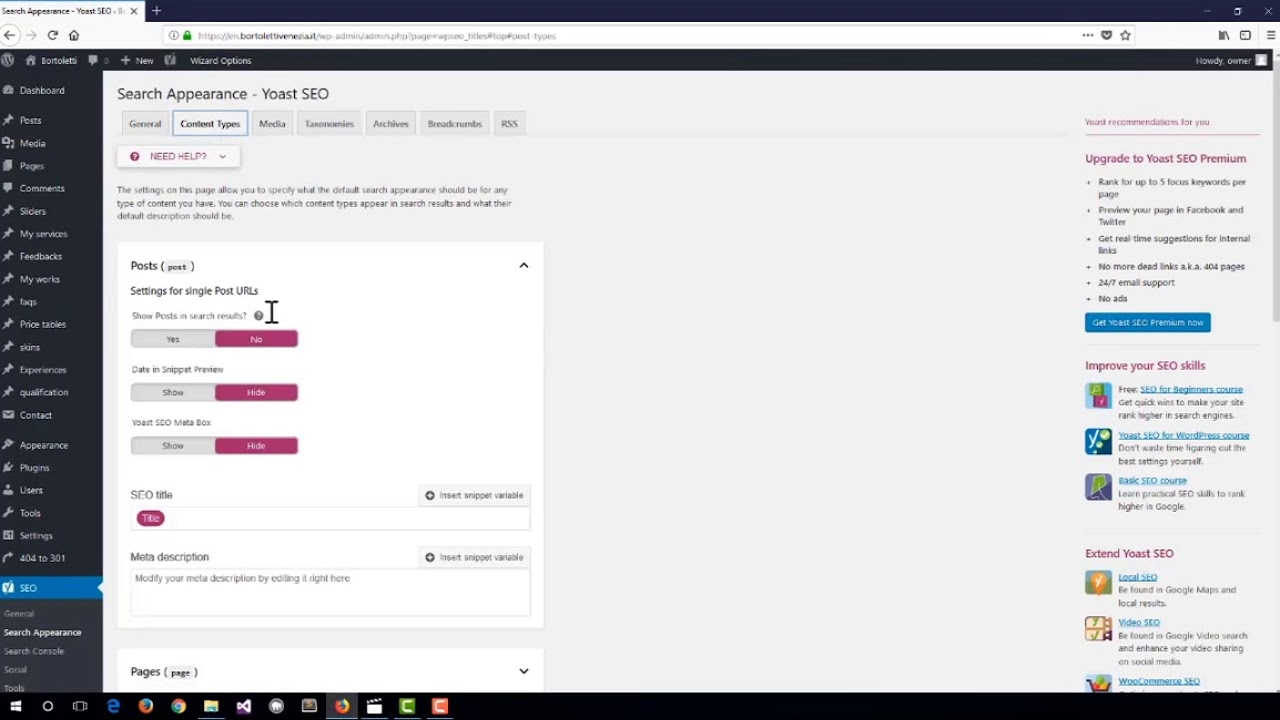Click the SEO for Beginners course icon
The height and width of the screenshot is (720, 1280).
tap(1098, 395)
